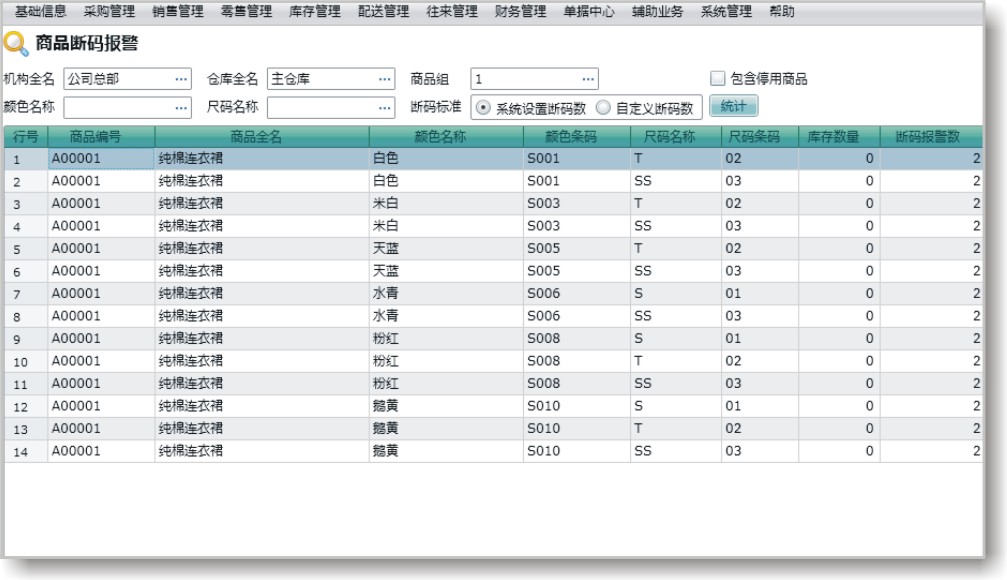Select the A00001 cell in row 1
This screenshot has height=580, width=1007.
click(101, 158)
